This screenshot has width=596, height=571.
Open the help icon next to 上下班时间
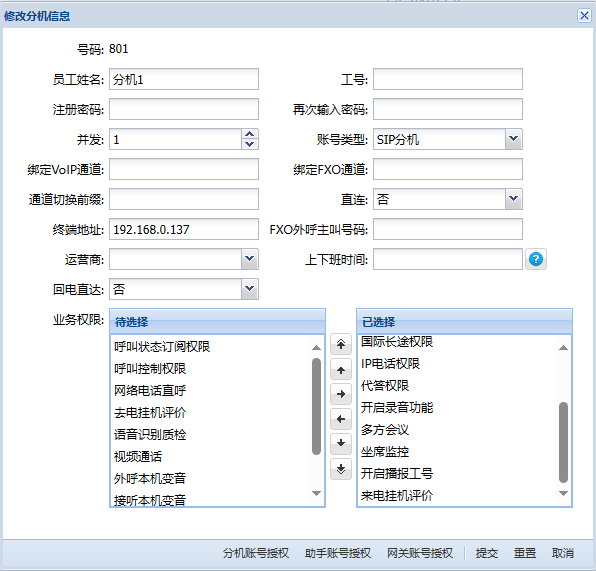(x=536, y=259)
